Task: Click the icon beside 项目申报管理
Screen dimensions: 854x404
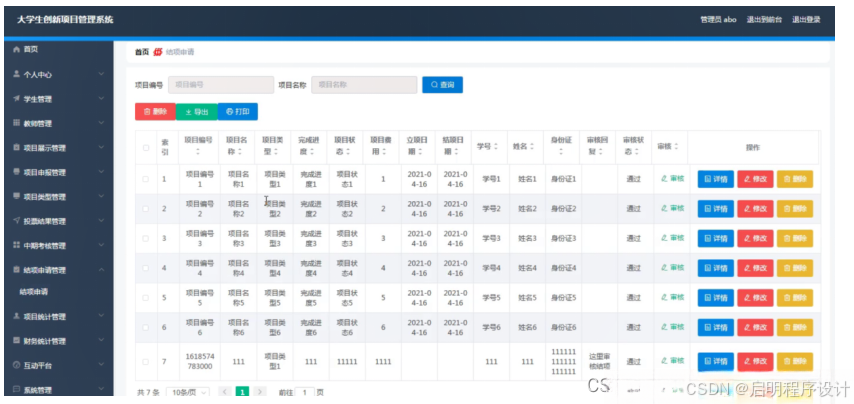Action: coord(16,172)
